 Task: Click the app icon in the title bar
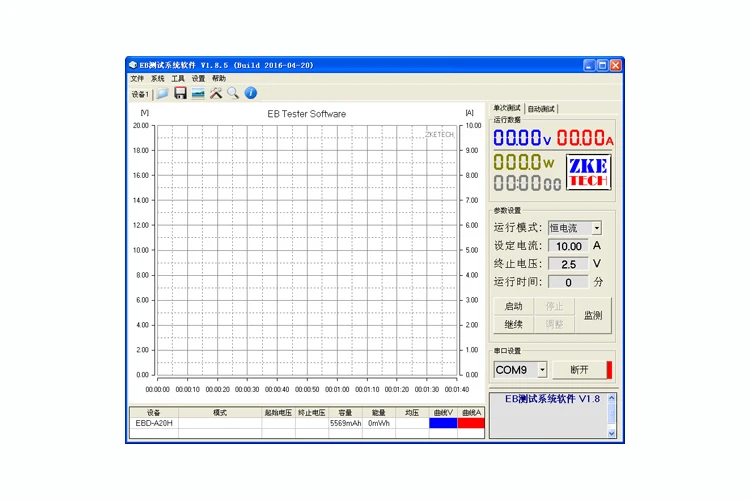coord(133,65)
